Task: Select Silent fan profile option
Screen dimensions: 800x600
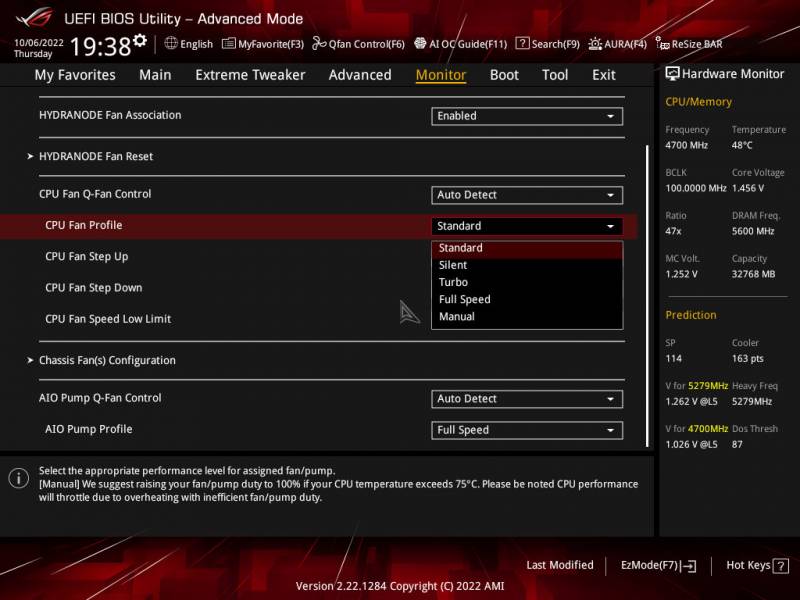Action: [527, 265]
